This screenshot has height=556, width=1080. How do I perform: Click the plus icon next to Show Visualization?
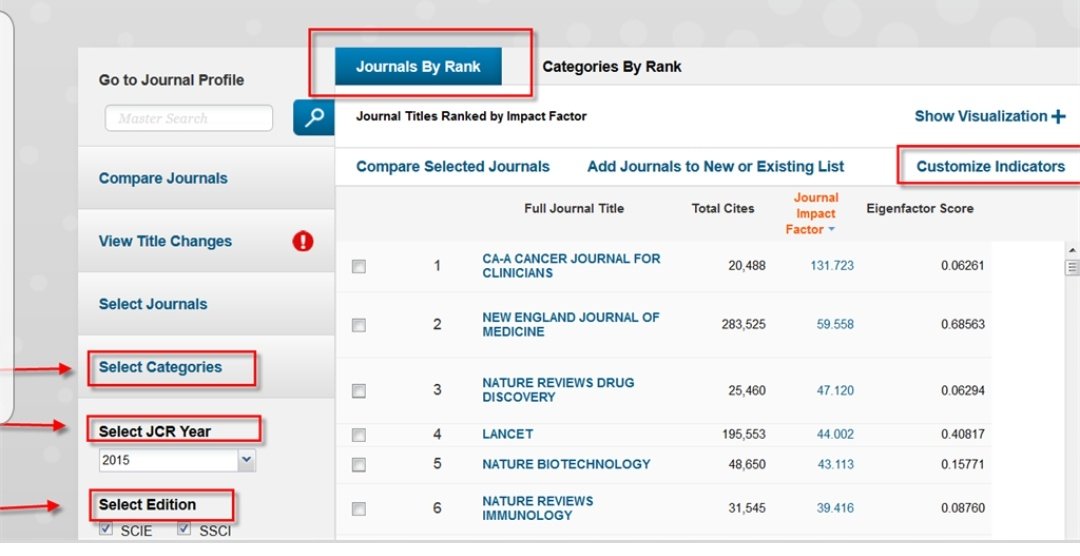[1059, 117]
